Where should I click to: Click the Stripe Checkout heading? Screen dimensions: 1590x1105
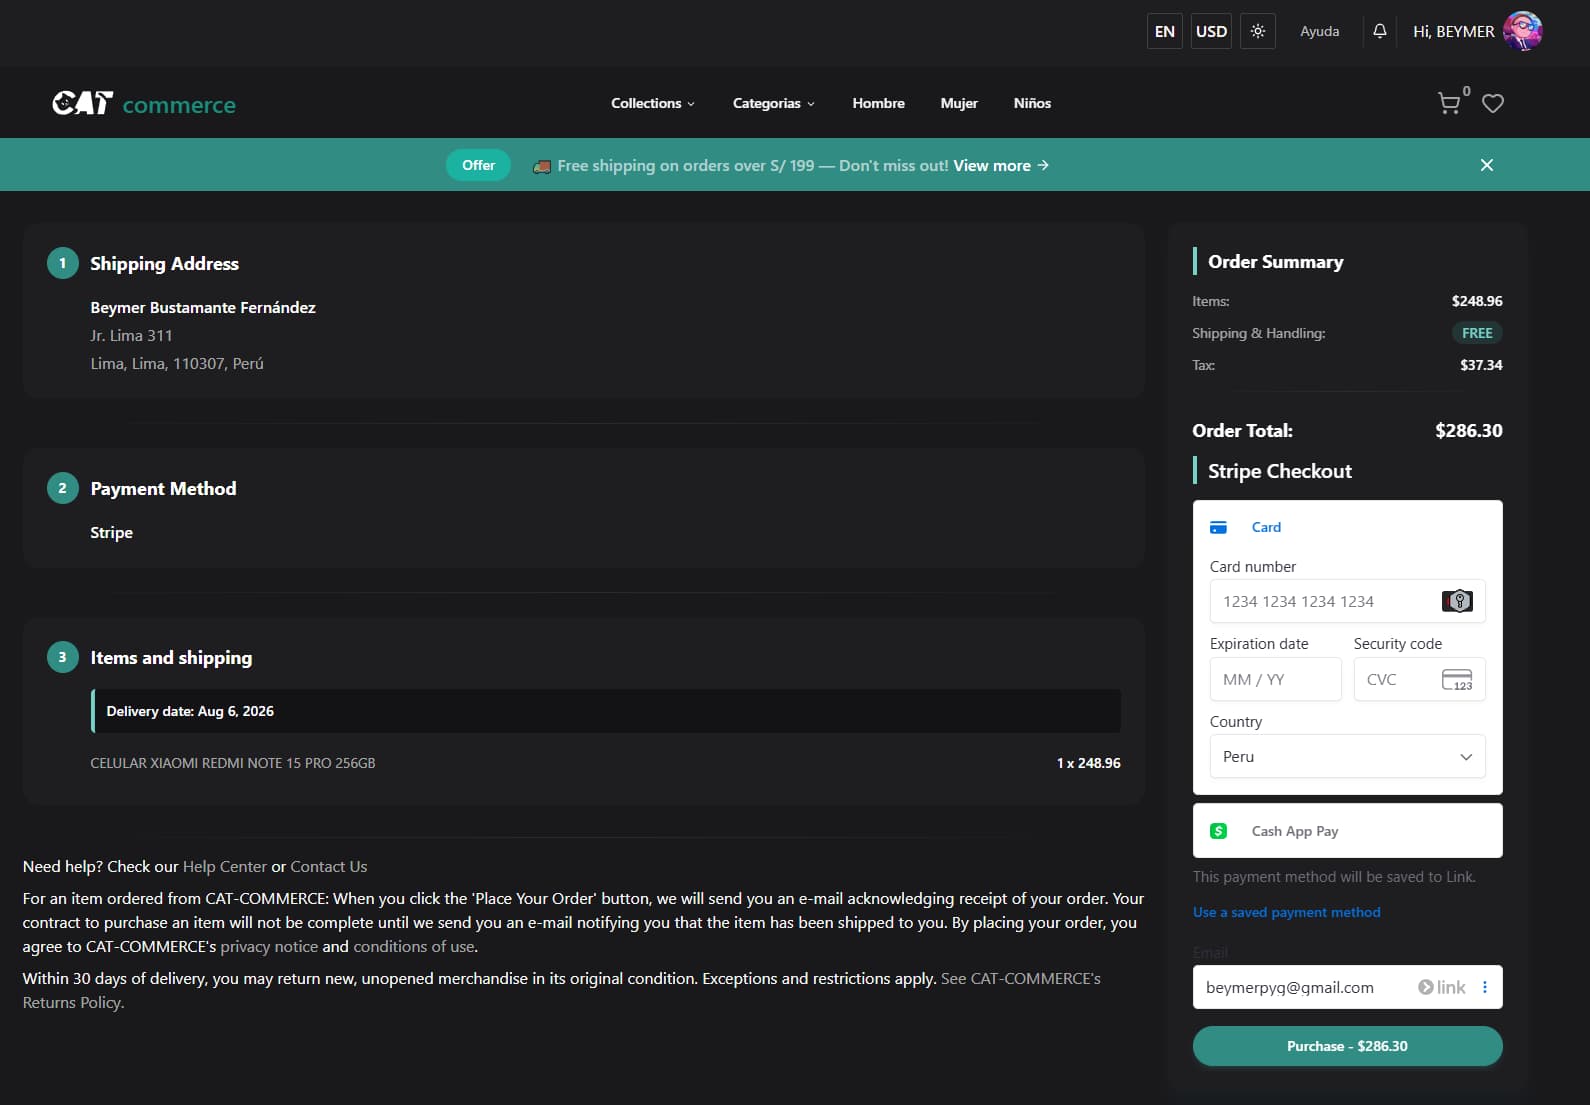pyautogui.click(x=1279, y=471)
